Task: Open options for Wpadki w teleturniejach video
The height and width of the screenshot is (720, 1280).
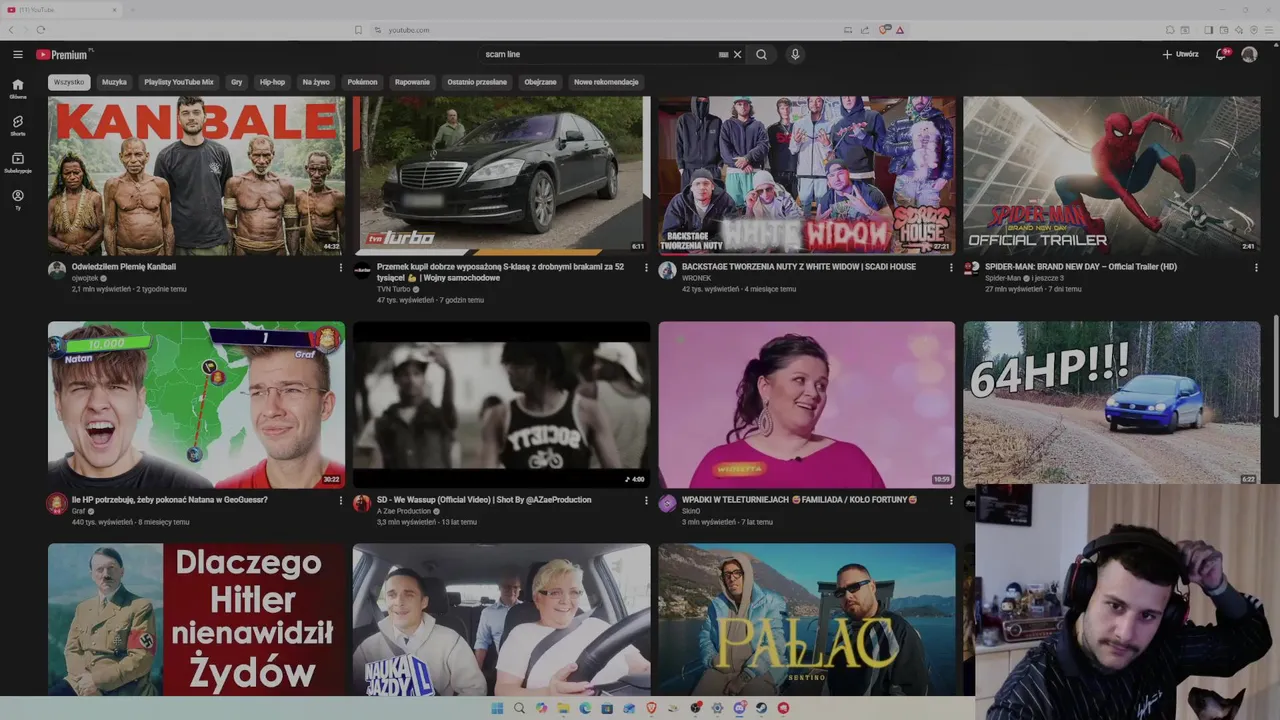Action: tap(951, 501)
